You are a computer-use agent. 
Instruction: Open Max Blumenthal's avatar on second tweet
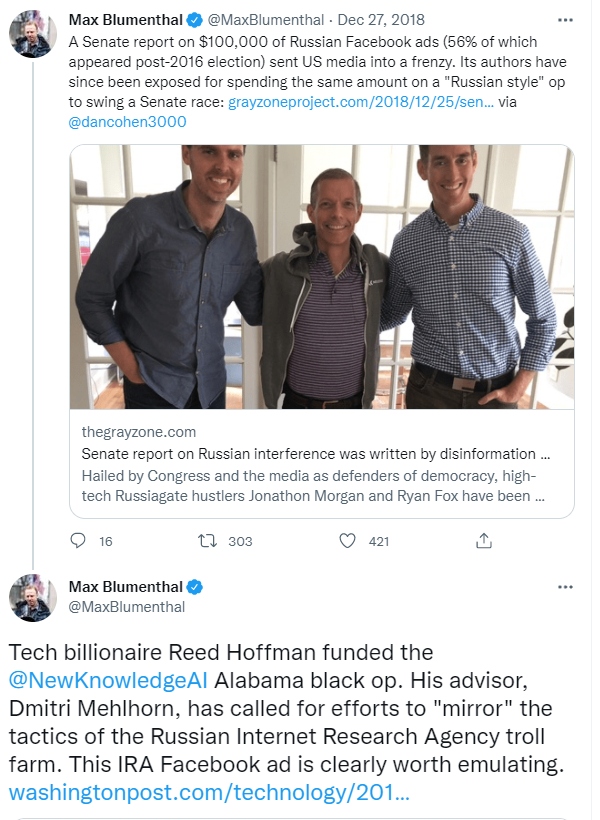[32, 599]
